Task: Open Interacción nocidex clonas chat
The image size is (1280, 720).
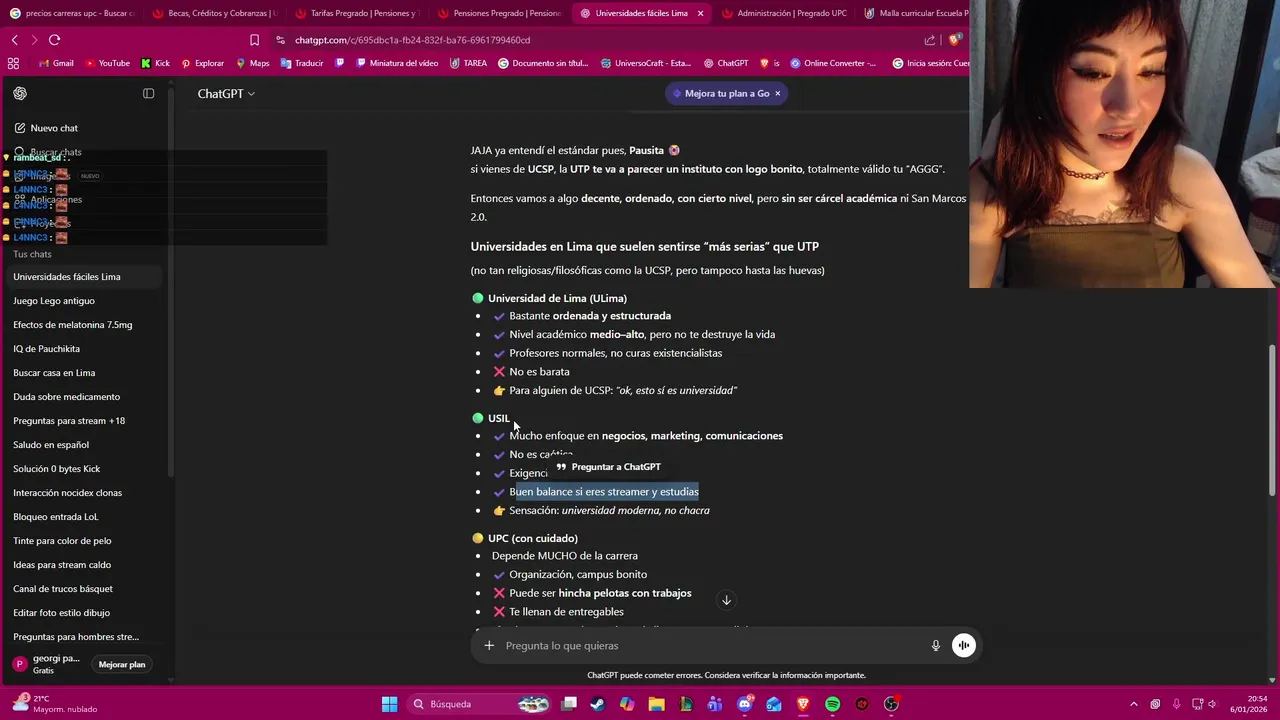Action: tap(68, 493)
